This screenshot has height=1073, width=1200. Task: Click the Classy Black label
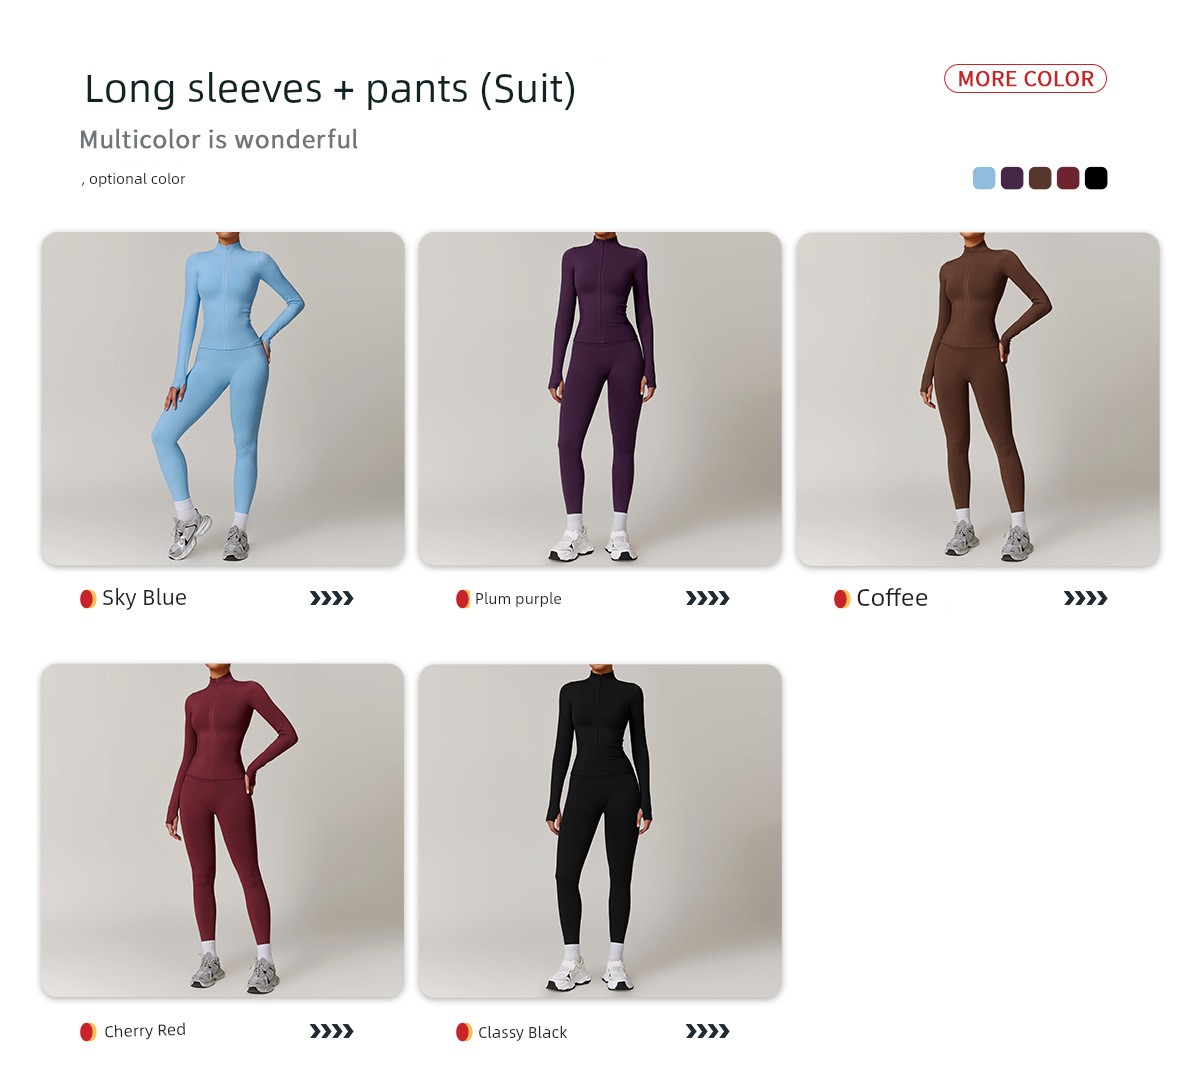pyautogui.click(x=522, y=1032)
